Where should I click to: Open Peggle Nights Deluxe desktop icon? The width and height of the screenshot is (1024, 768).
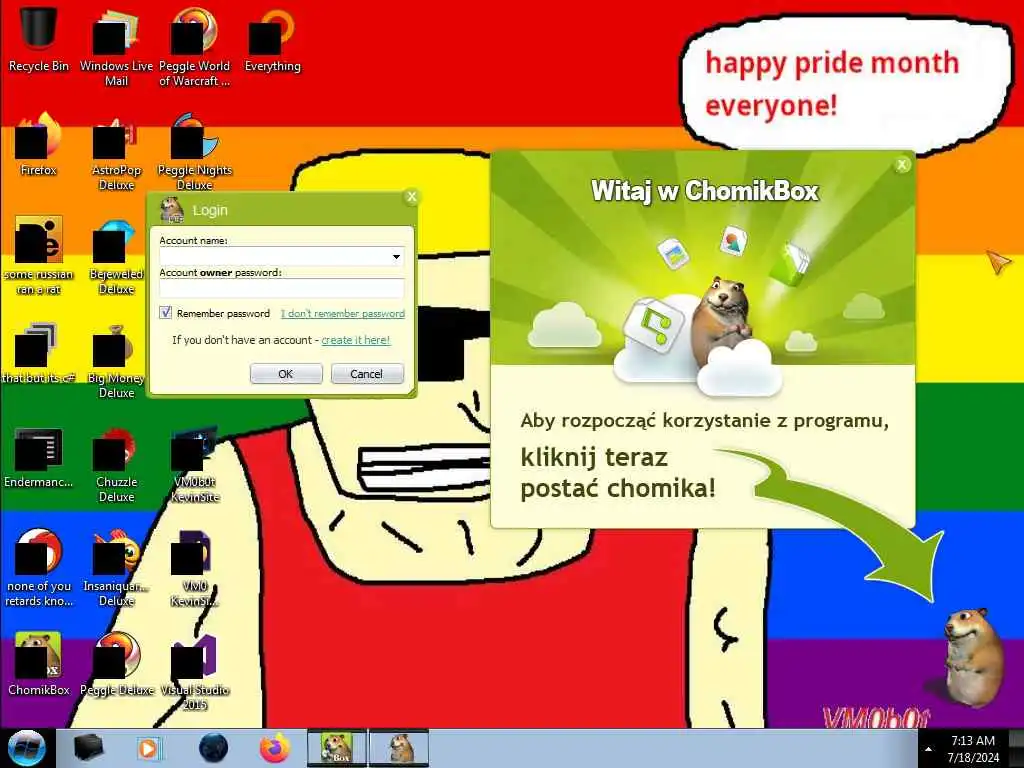[194, 152]
